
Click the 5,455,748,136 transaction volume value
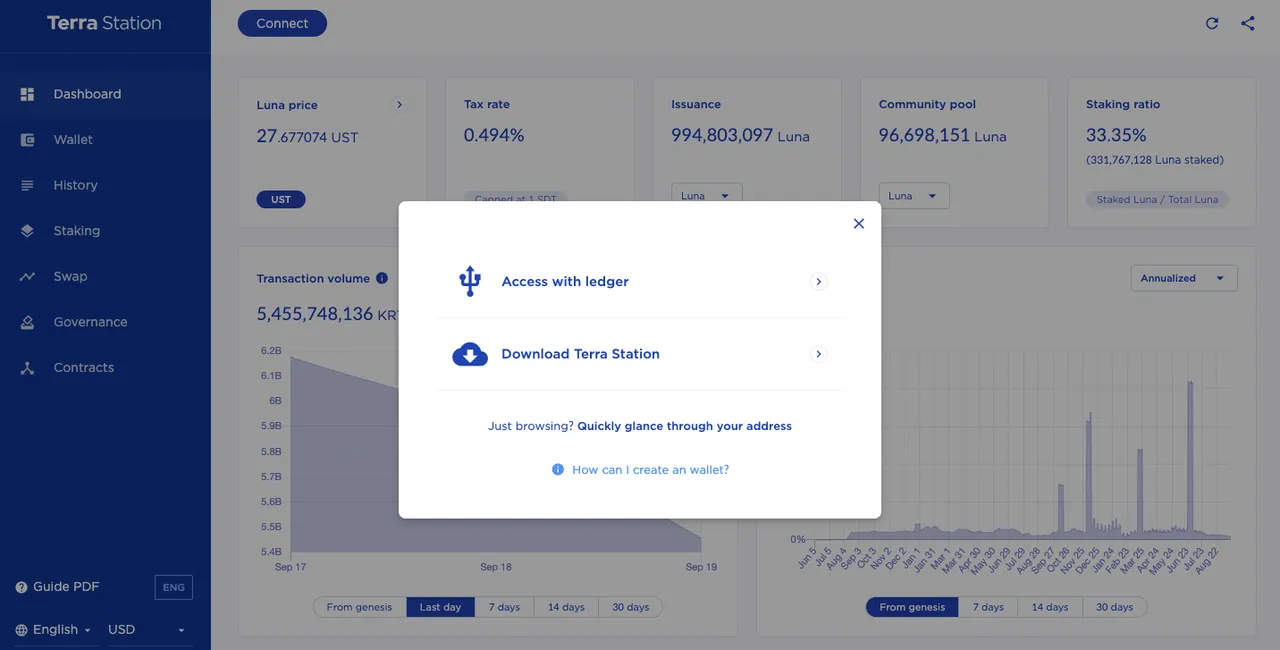point(315,314)
